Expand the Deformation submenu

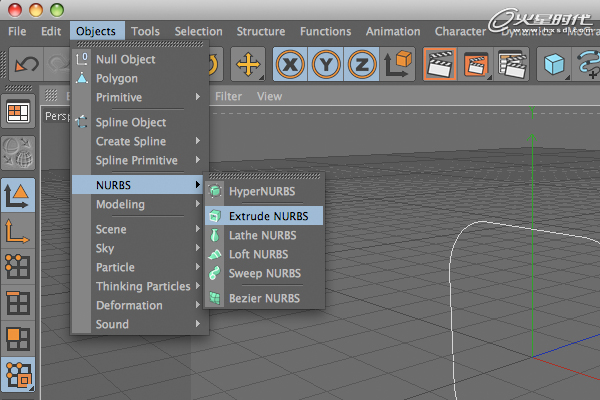(x=139, y=305)
